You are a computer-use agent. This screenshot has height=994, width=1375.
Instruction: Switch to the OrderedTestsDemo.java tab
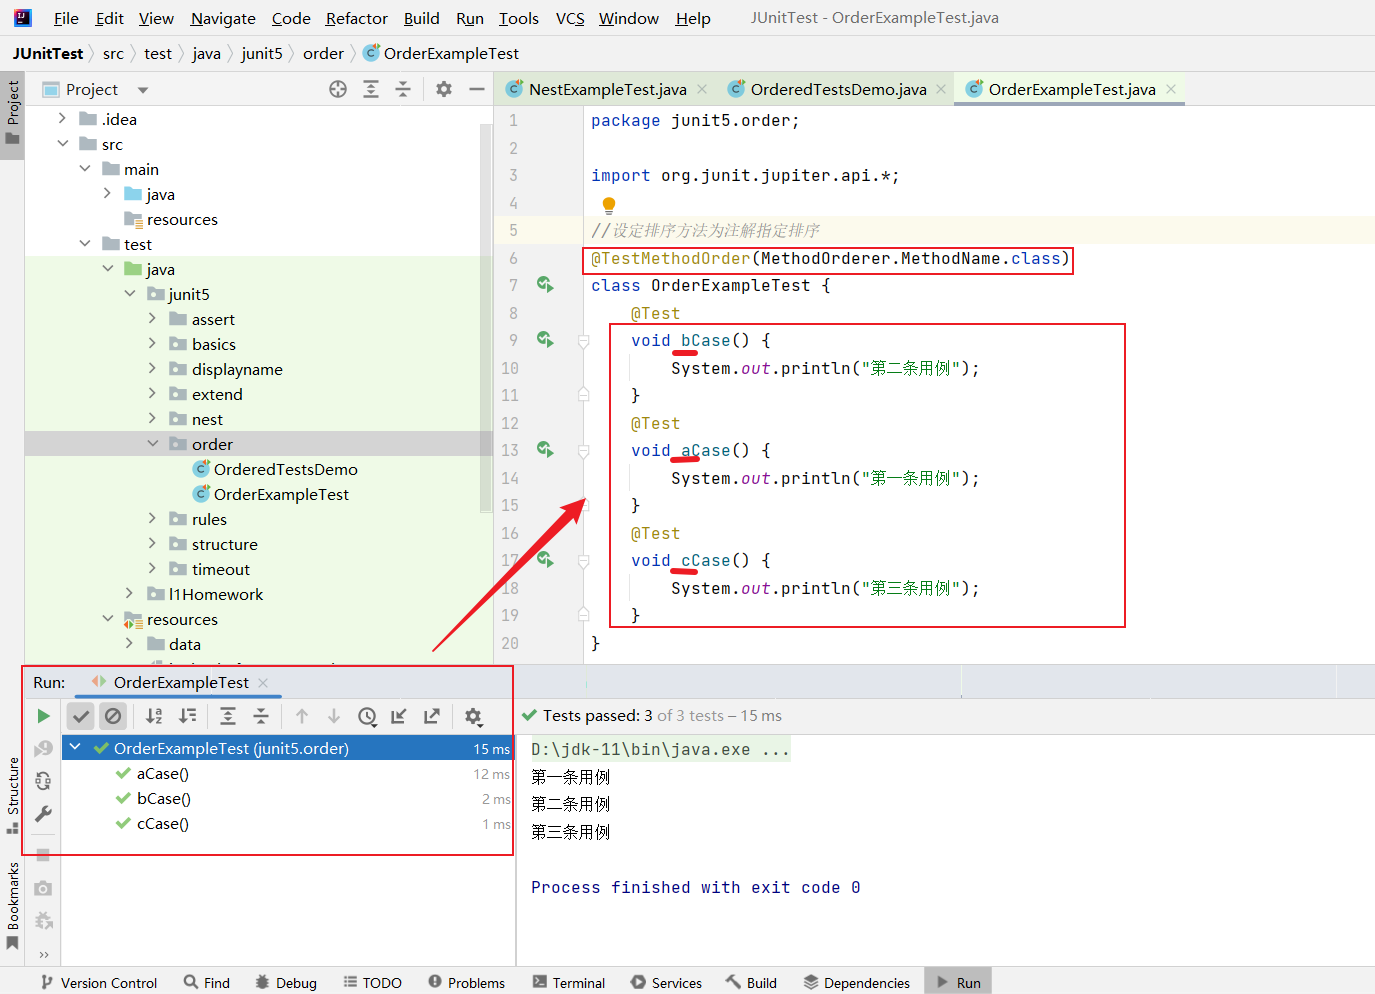837,89
